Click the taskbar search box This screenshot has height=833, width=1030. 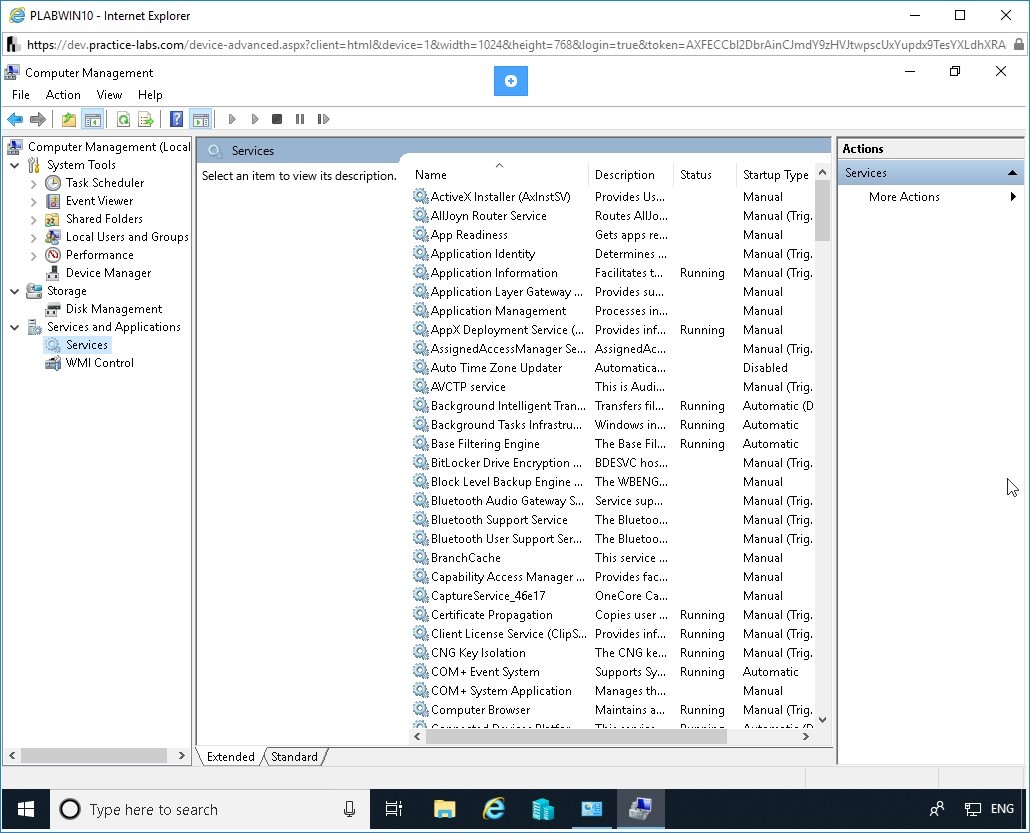pyautogui.click(x=210, y=809)
